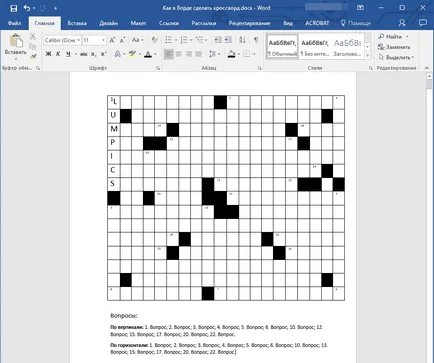Click the Найти (Find) button

coord(390,36)
